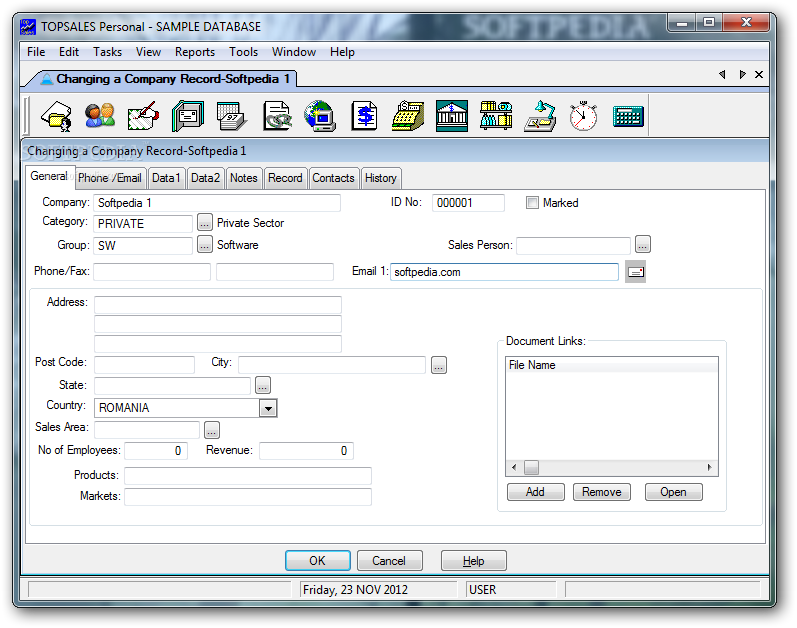Click the dollar sign document icon
Viewport: 797px width, 628px height.
tap(364, 116)
